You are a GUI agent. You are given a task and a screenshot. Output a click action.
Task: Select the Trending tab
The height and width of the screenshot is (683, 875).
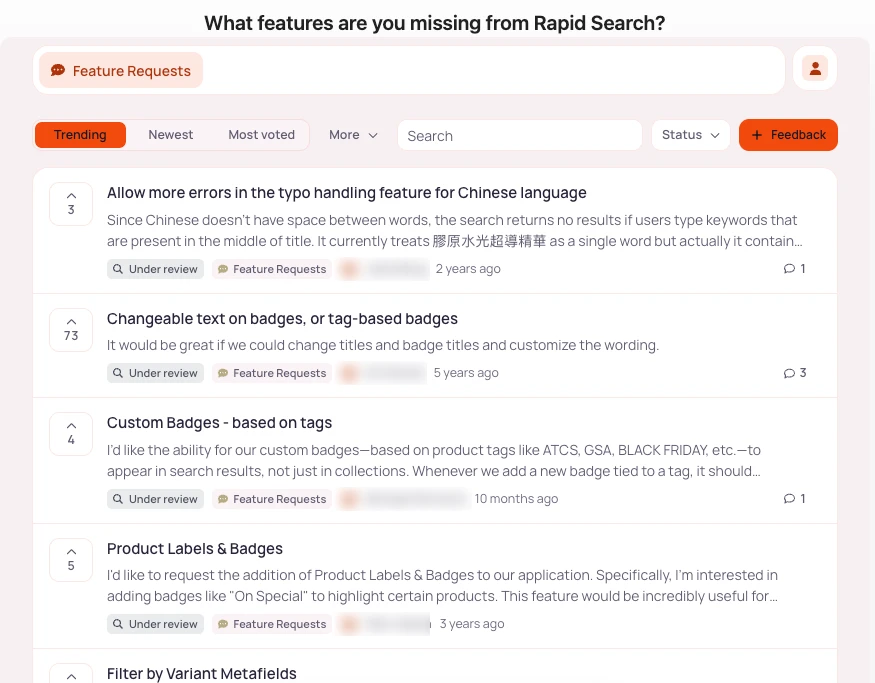[x=80, y=135]
